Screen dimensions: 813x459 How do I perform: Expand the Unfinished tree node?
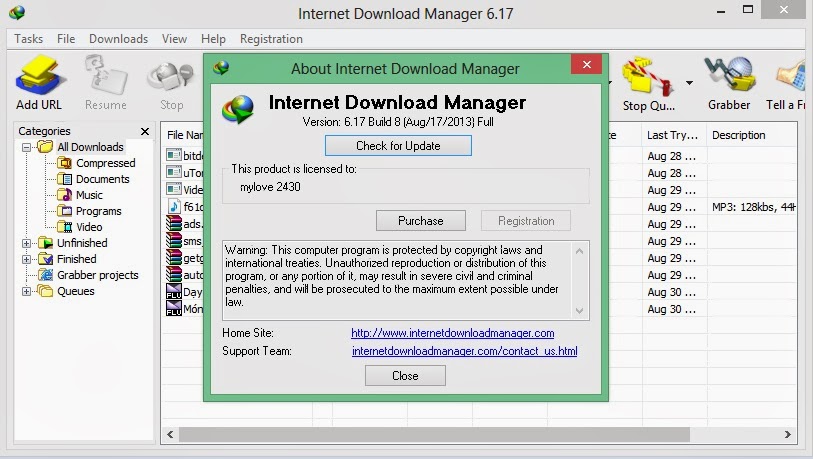tap(26, 243)
